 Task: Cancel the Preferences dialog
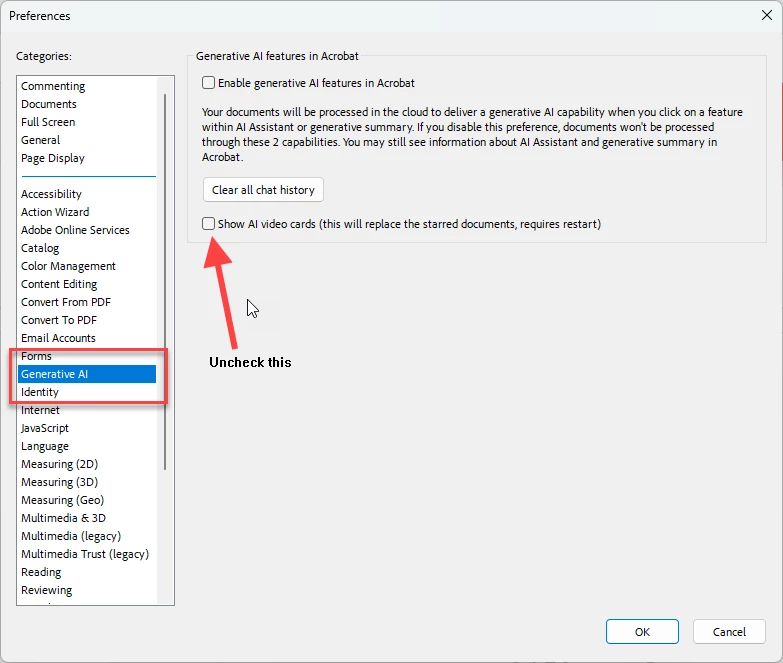point(729,632)
